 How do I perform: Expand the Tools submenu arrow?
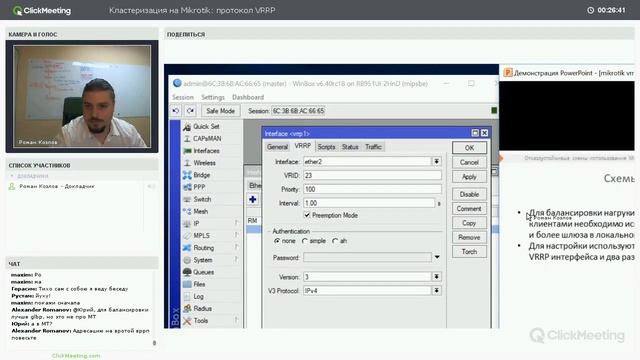(x=236, y=320)
